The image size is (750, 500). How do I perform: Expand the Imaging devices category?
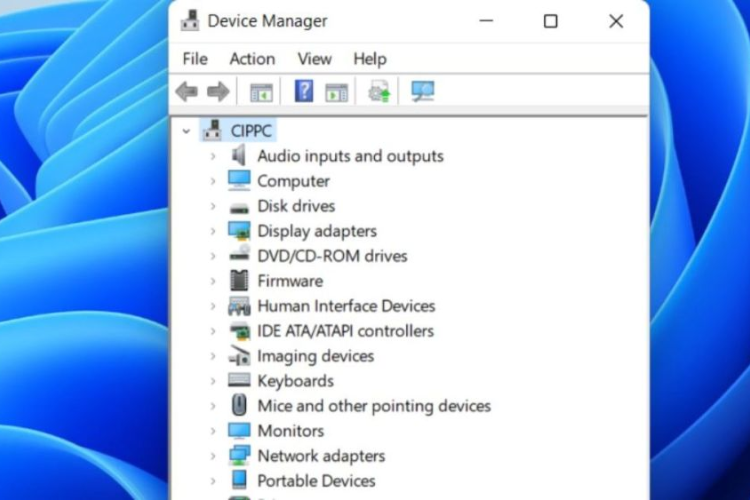(x=213, y=356)
